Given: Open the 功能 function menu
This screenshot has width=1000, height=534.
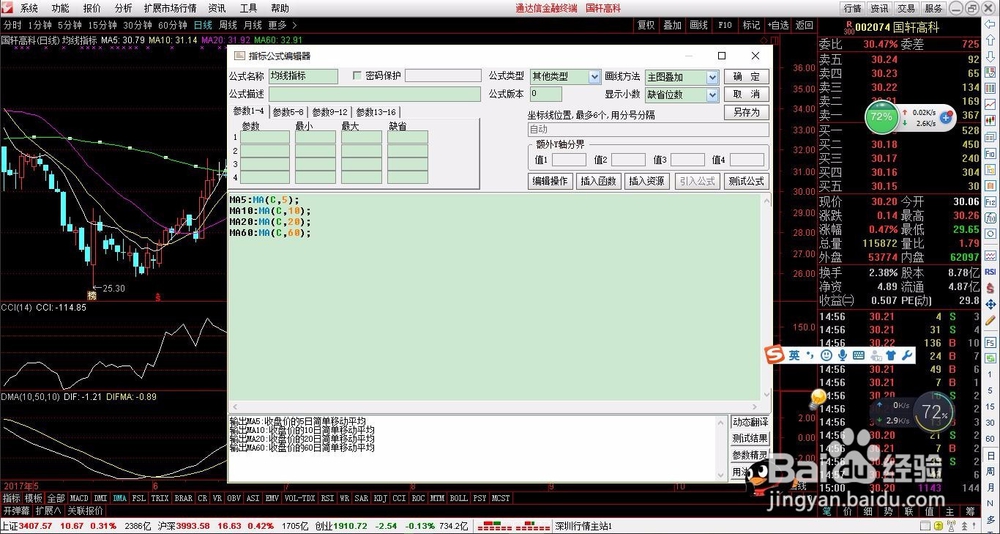Looking at the screenshot, I should click(61, 8).
